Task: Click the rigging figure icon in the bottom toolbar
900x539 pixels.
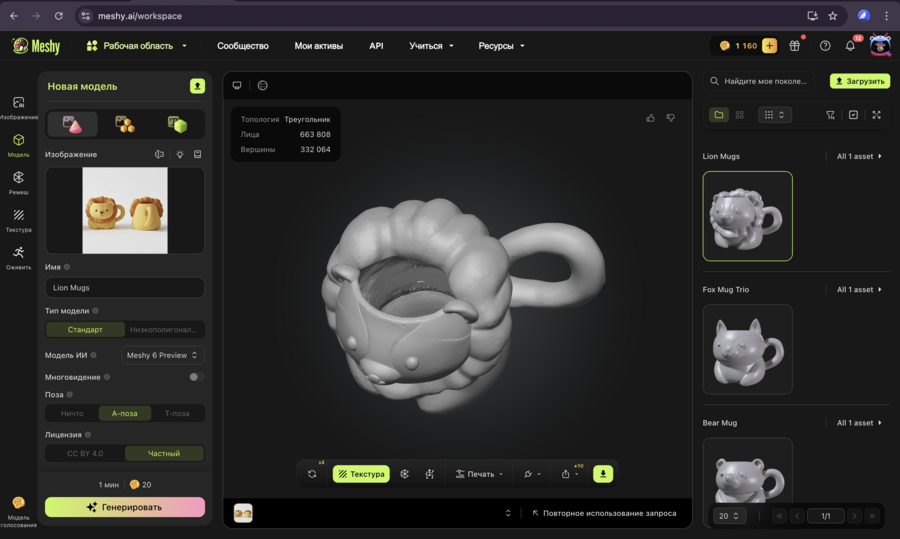Action: pyautogui.click(x=429, y=474)
